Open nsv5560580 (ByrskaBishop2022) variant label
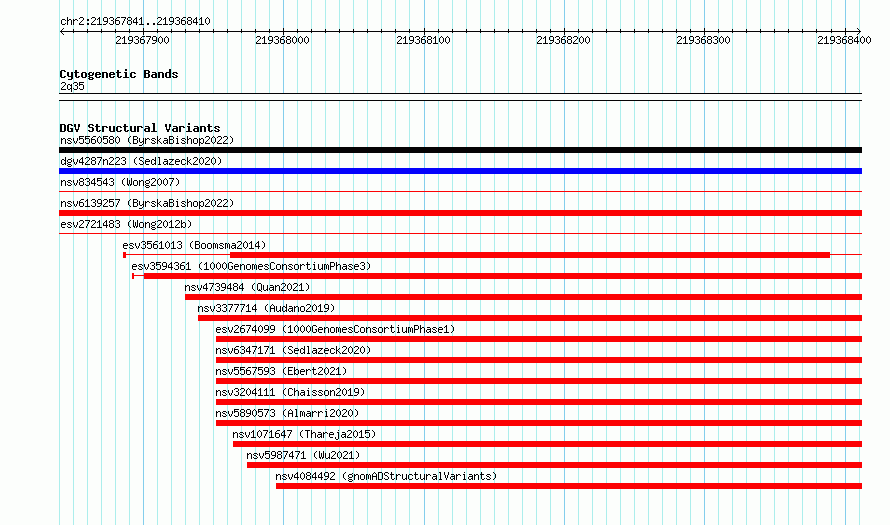 (x=147, y=140)
